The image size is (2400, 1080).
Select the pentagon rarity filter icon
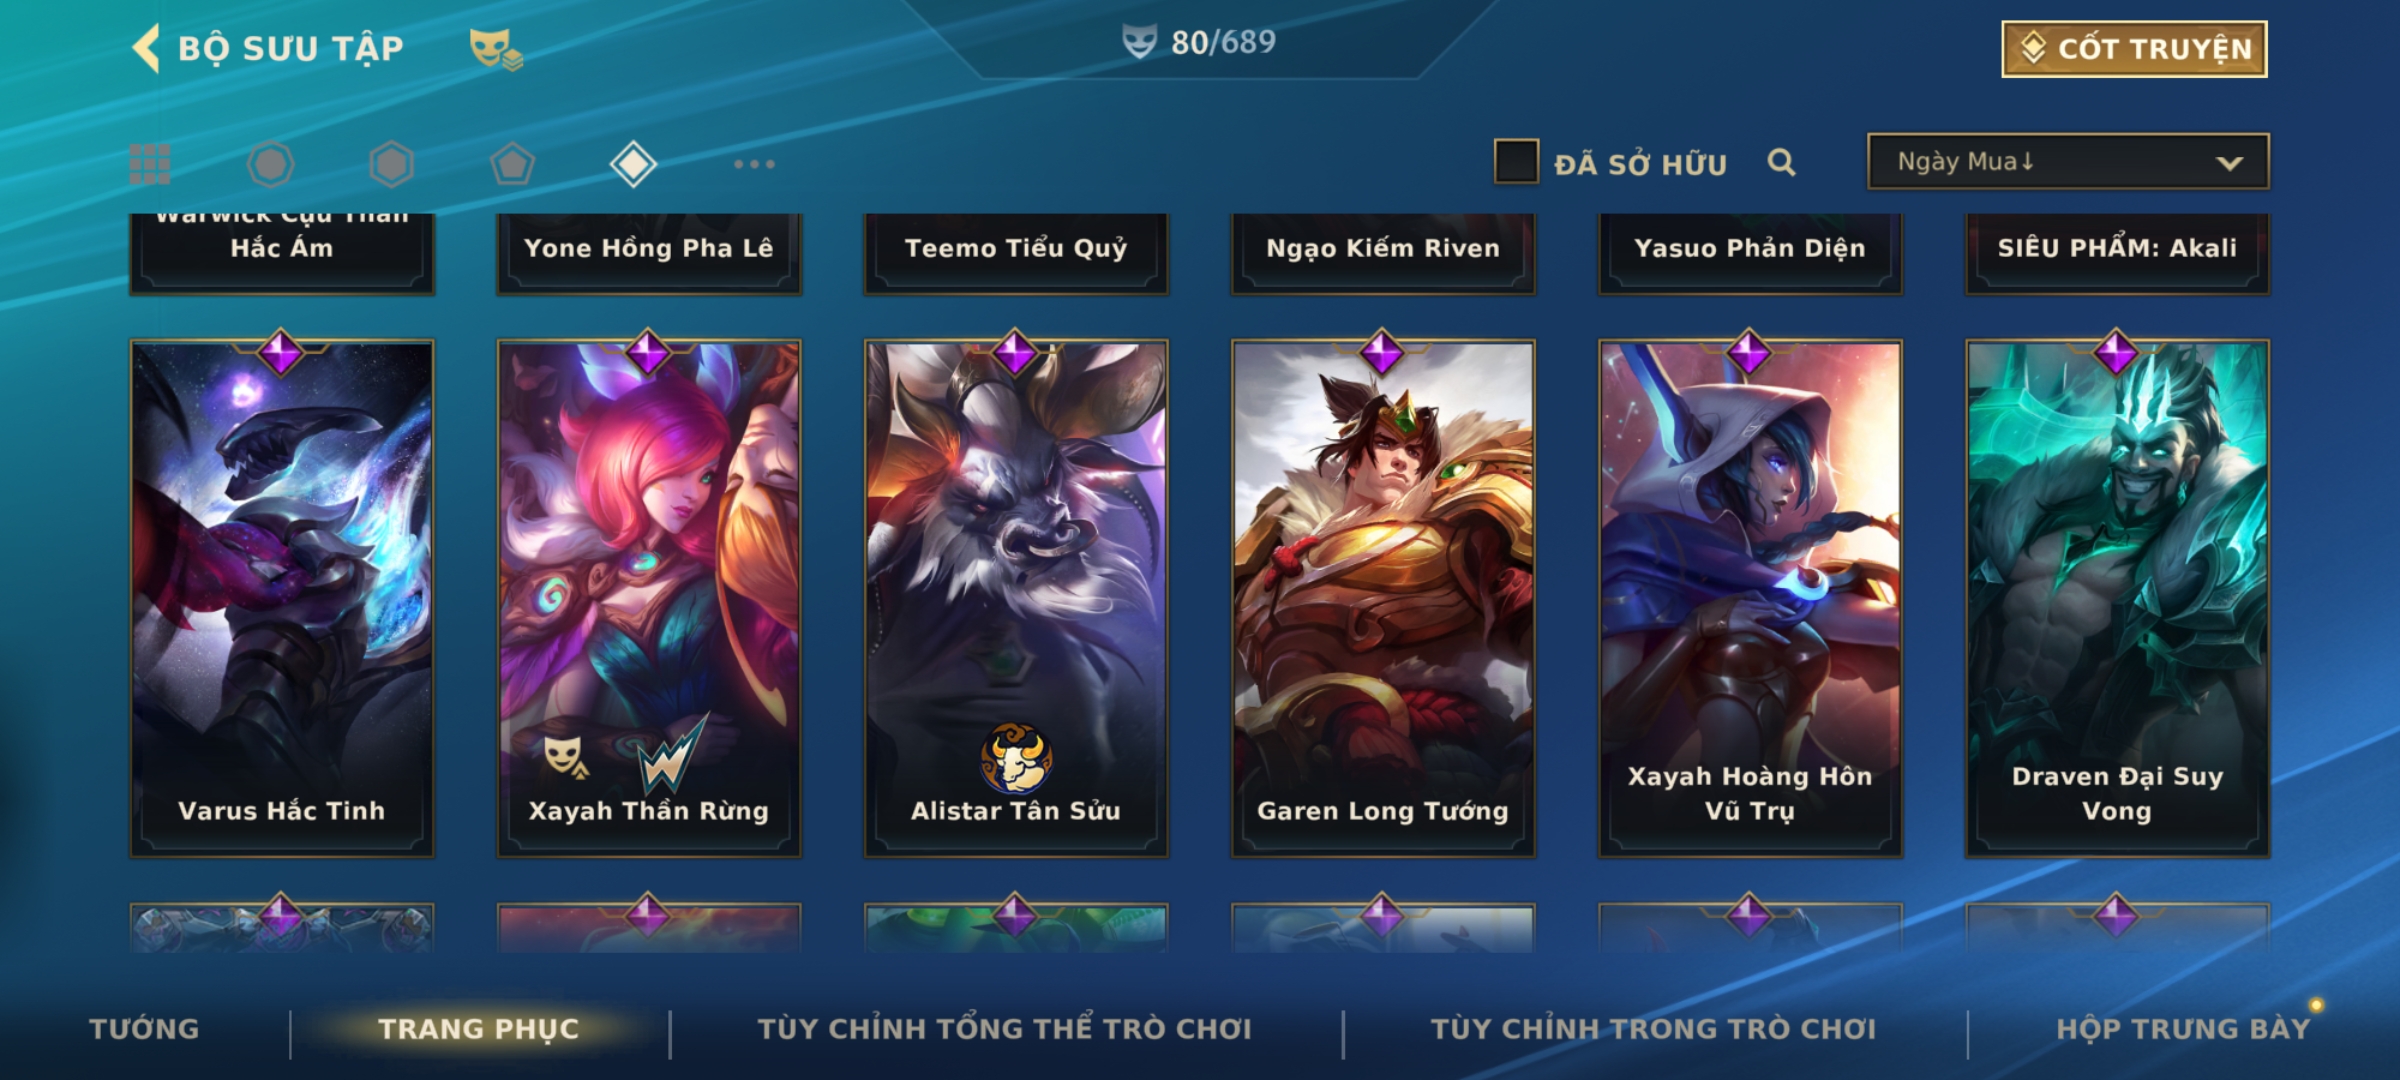[512, 164]
